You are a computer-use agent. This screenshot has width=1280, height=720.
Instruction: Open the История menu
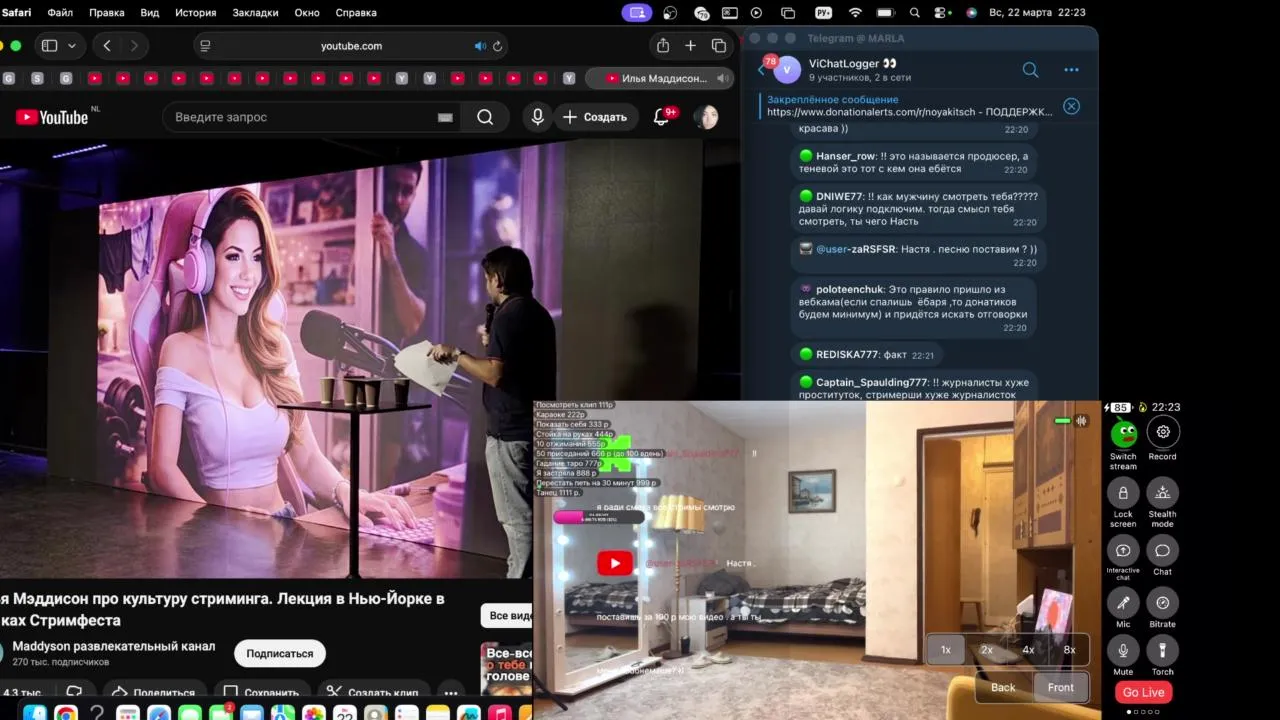pos(196,13)
